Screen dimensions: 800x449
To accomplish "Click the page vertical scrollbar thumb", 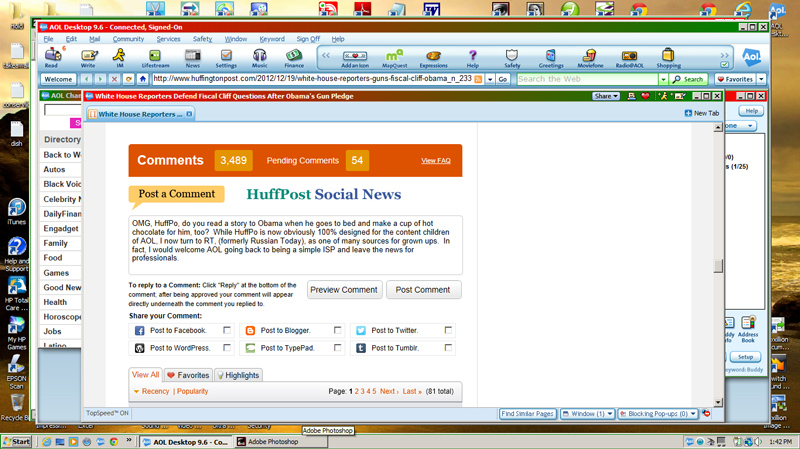I will pos(718,266).
